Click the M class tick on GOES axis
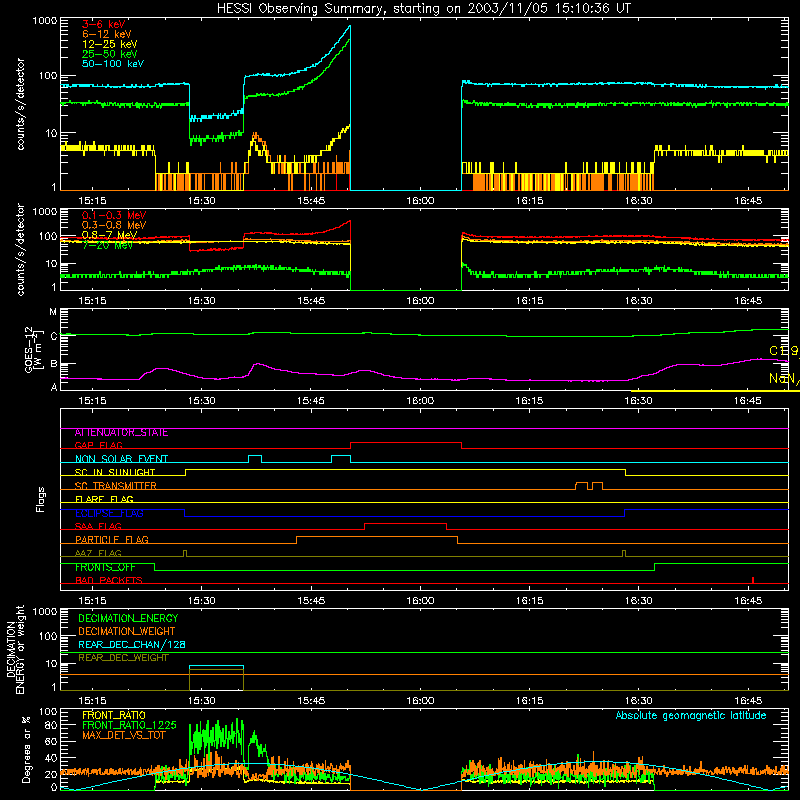Viewport: 800px width, 800px height. pyautogui.click(x=53, y=312)
